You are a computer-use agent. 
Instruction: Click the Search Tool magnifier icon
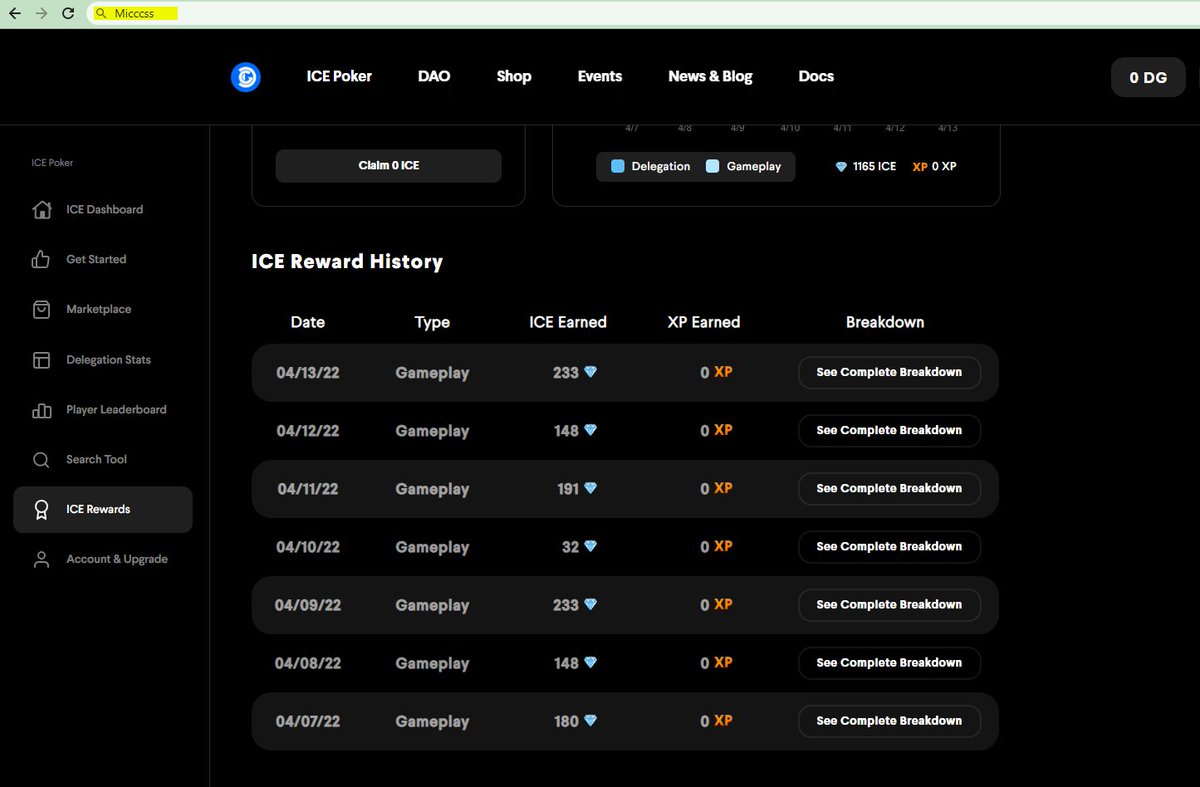[41, 459]
